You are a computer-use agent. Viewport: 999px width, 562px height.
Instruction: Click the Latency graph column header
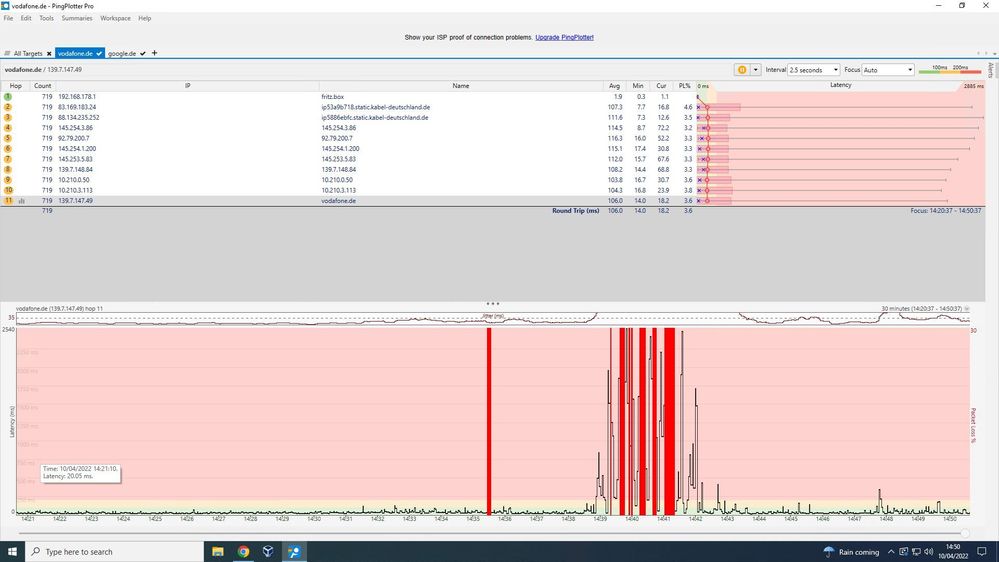point(840,85)
